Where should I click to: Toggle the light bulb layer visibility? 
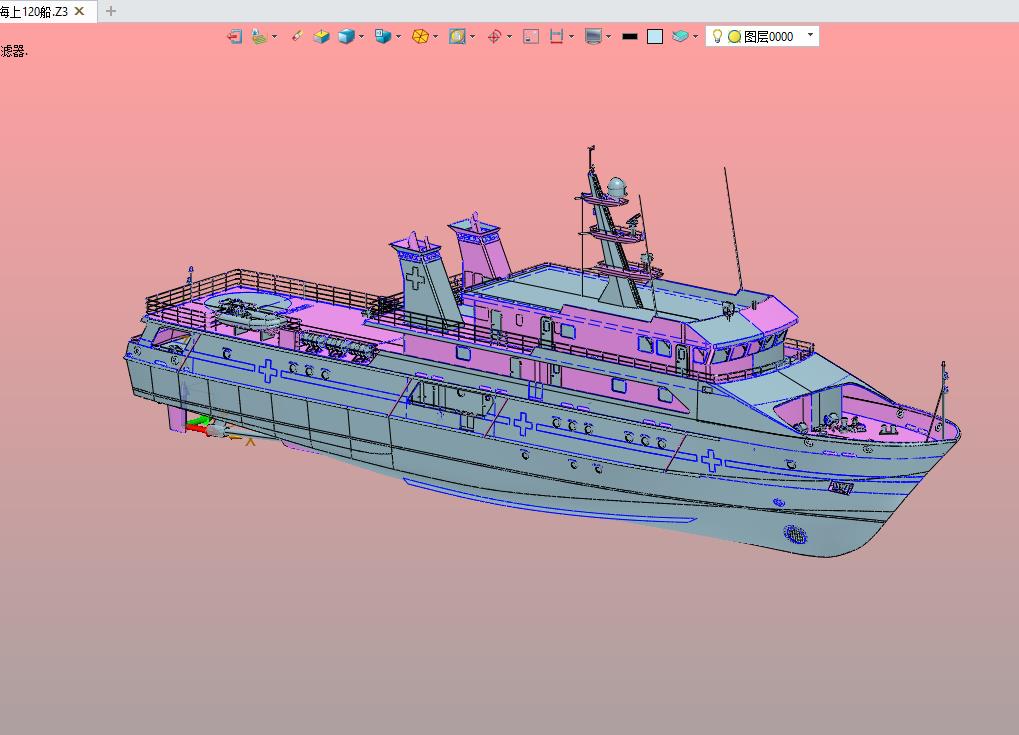point(717,36)
